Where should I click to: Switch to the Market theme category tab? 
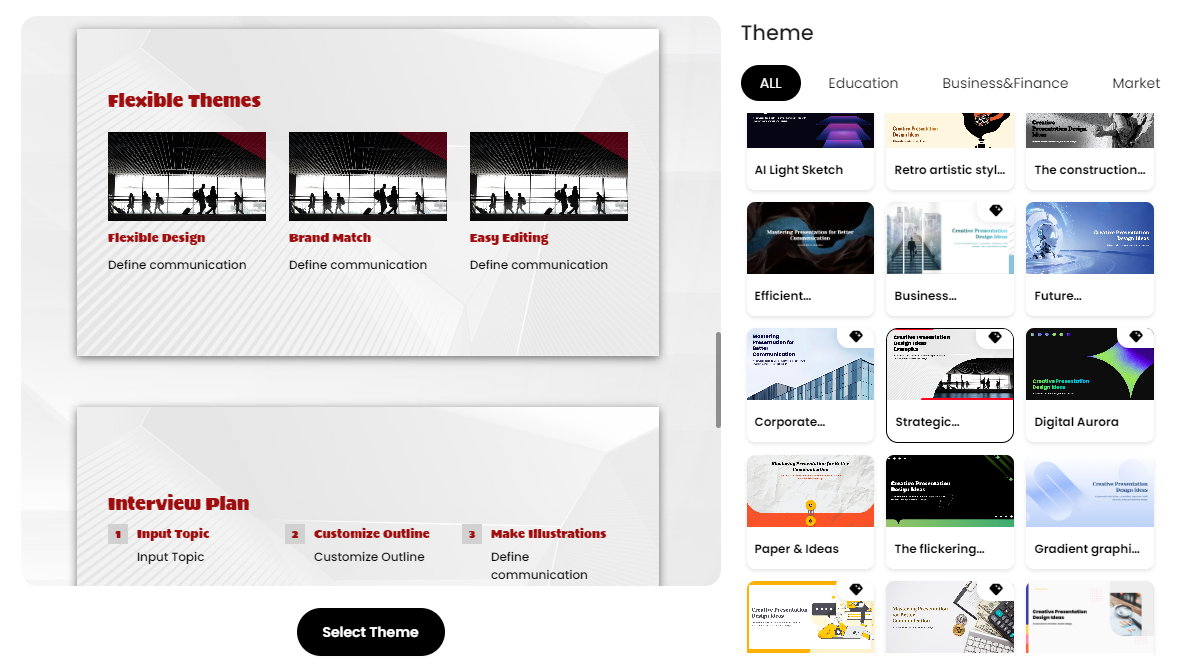point(1136,83)
